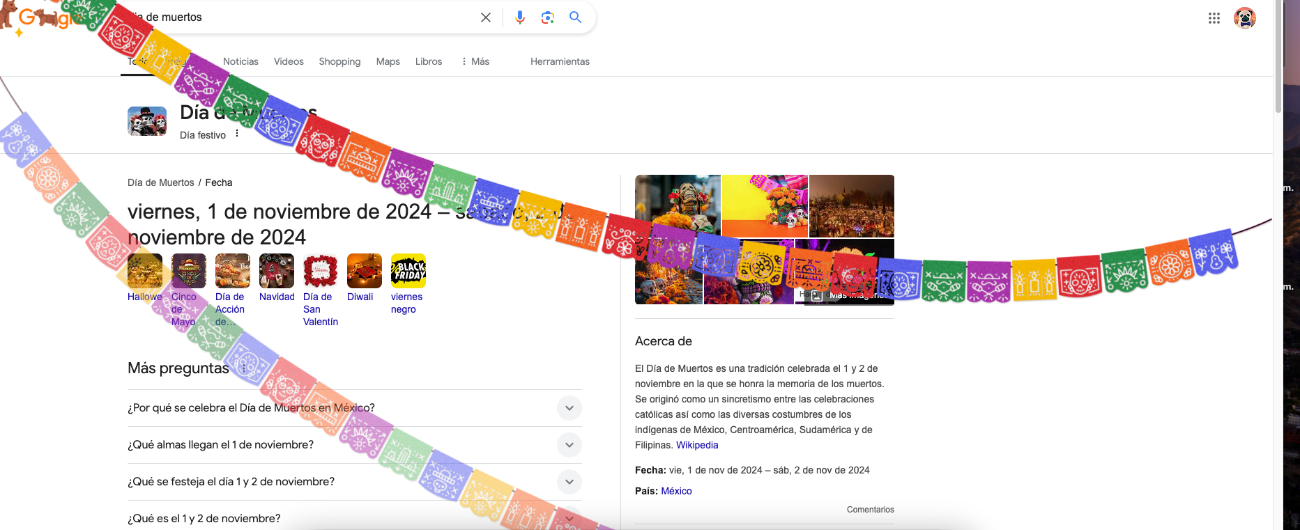The width and height of the screenshot is (1300, 530).
Task: Open the Wikipedia link in Acerca de
Action: (697, 445)
